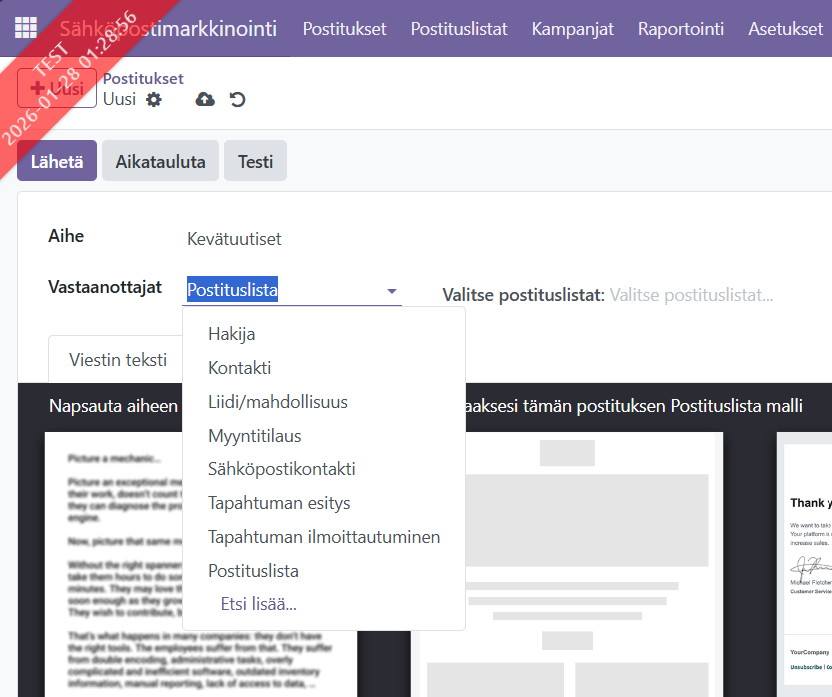Switch to the Viestin teksti tab

tap(118, 360)
